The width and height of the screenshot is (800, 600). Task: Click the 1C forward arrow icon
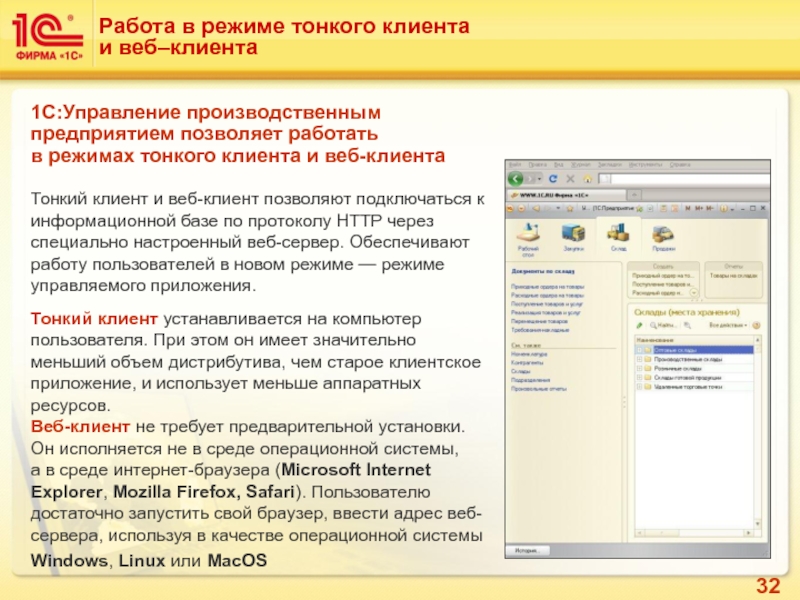click(x=548, y=208)
